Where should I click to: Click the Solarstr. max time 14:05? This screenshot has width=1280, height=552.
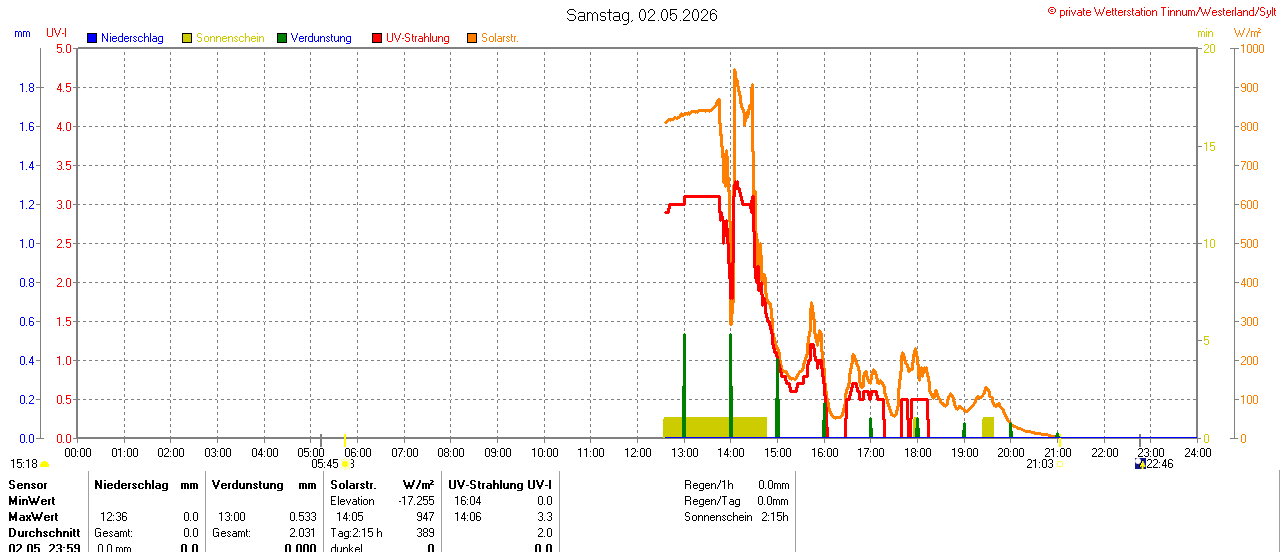[x=349, y=517]
